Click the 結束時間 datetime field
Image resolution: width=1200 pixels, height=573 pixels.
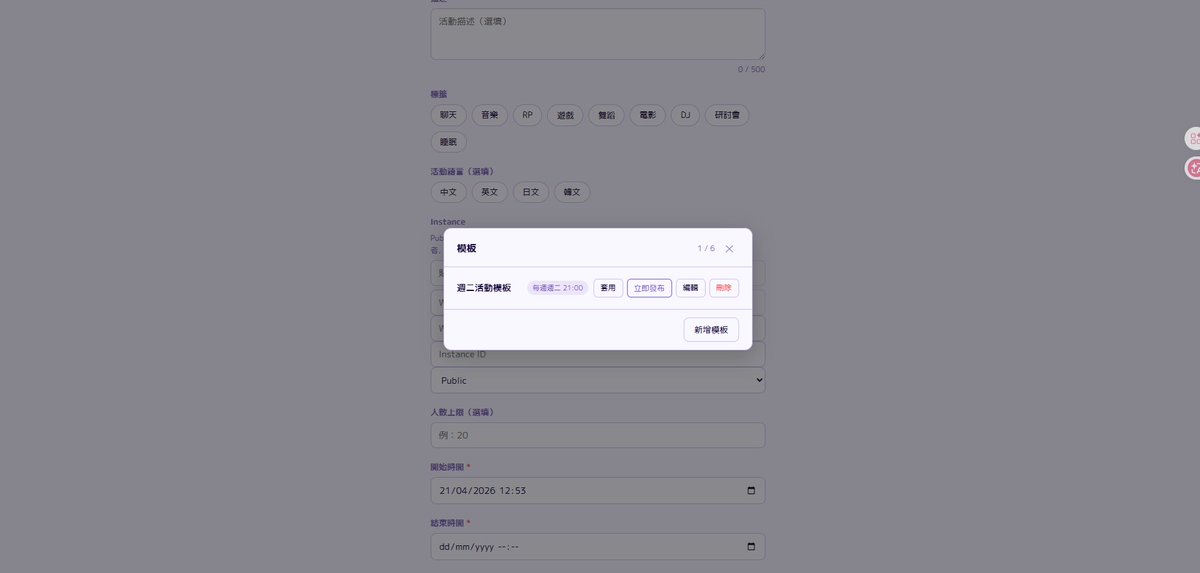click(x=598, y=547)
